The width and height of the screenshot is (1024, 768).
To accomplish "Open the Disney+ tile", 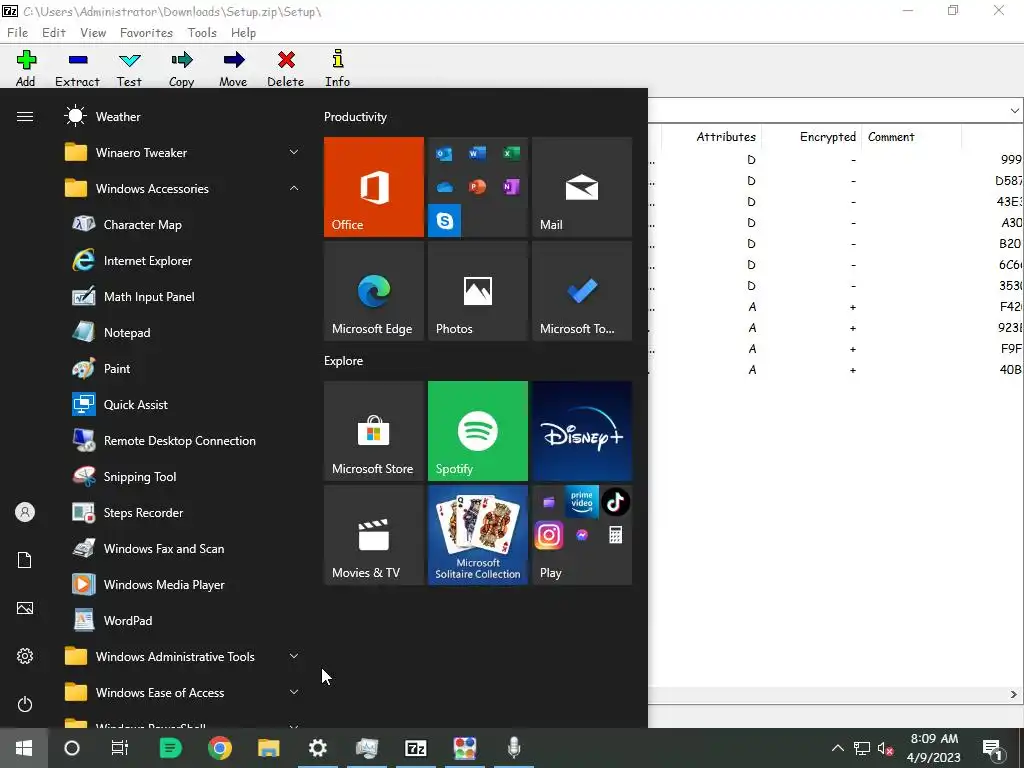I will (x=582, y=431).
